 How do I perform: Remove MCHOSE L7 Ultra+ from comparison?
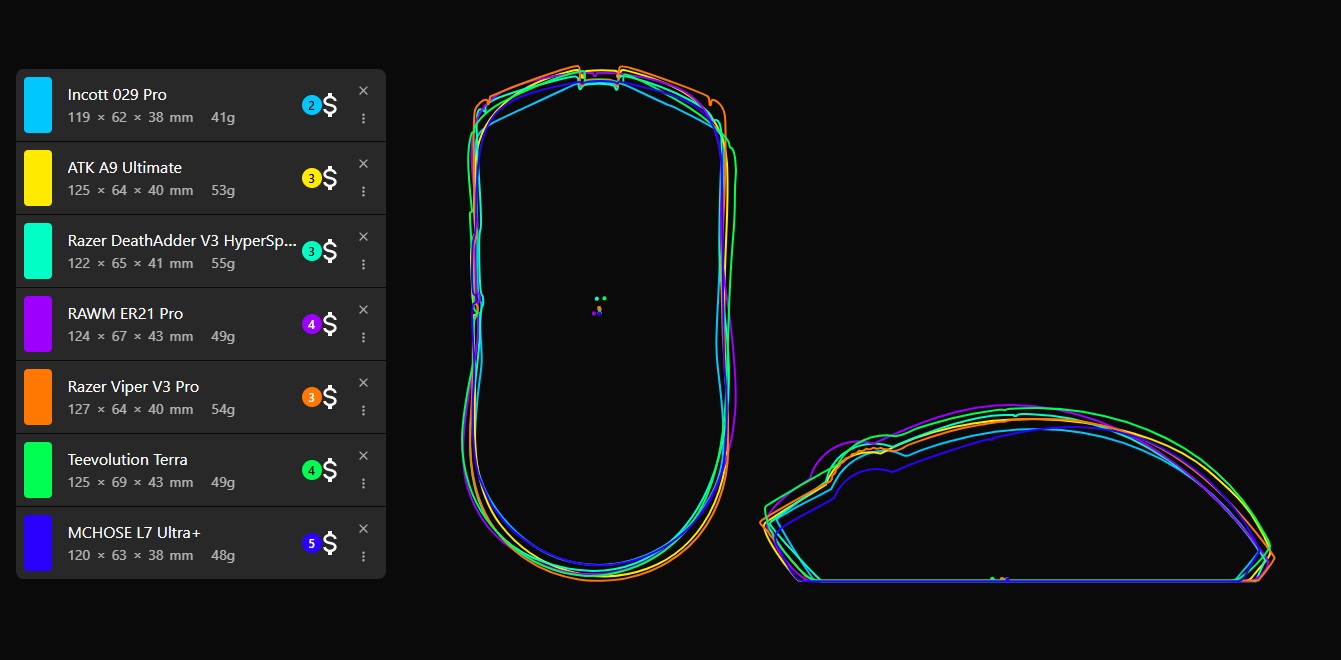coord(363,529)
